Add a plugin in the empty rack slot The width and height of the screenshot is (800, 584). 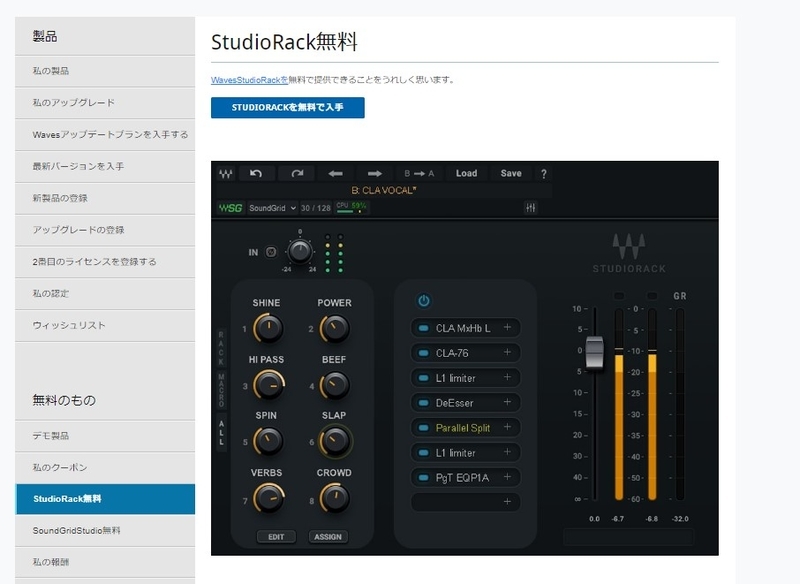pyautogui.click(x=507, y=500)
